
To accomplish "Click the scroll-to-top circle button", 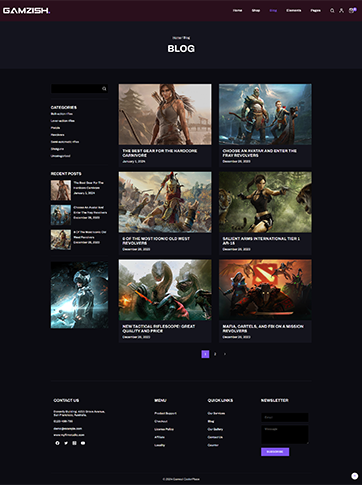I will coord(354,476).
